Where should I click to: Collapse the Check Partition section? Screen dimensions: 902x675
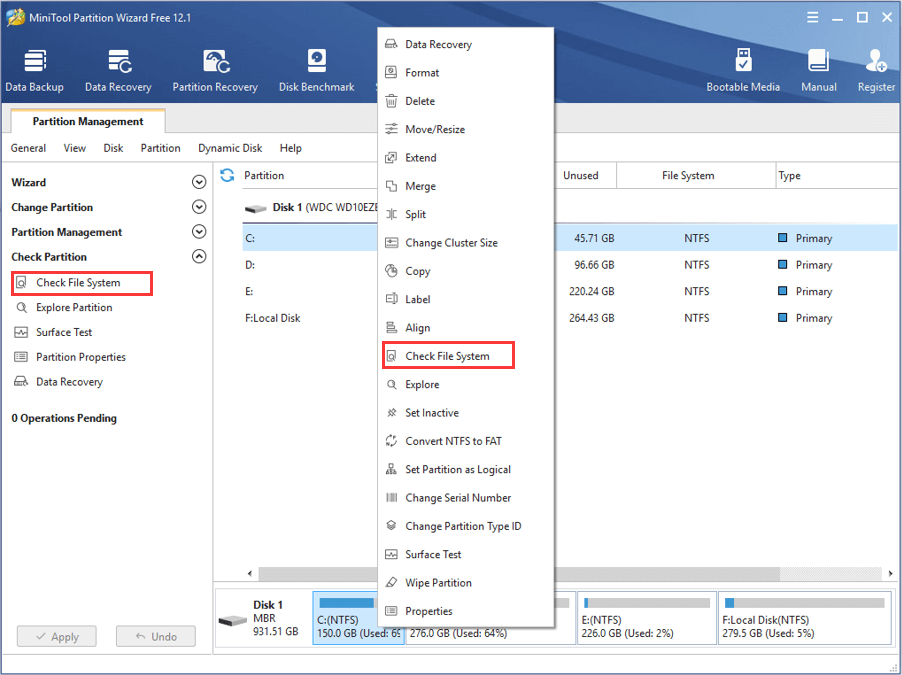click(199, 256)
